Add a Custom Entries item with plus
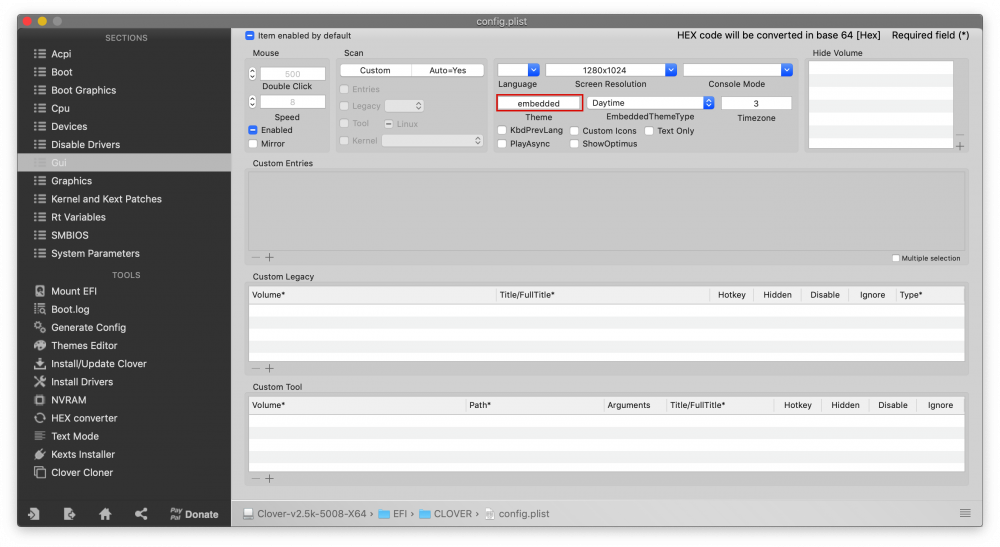 270,258
